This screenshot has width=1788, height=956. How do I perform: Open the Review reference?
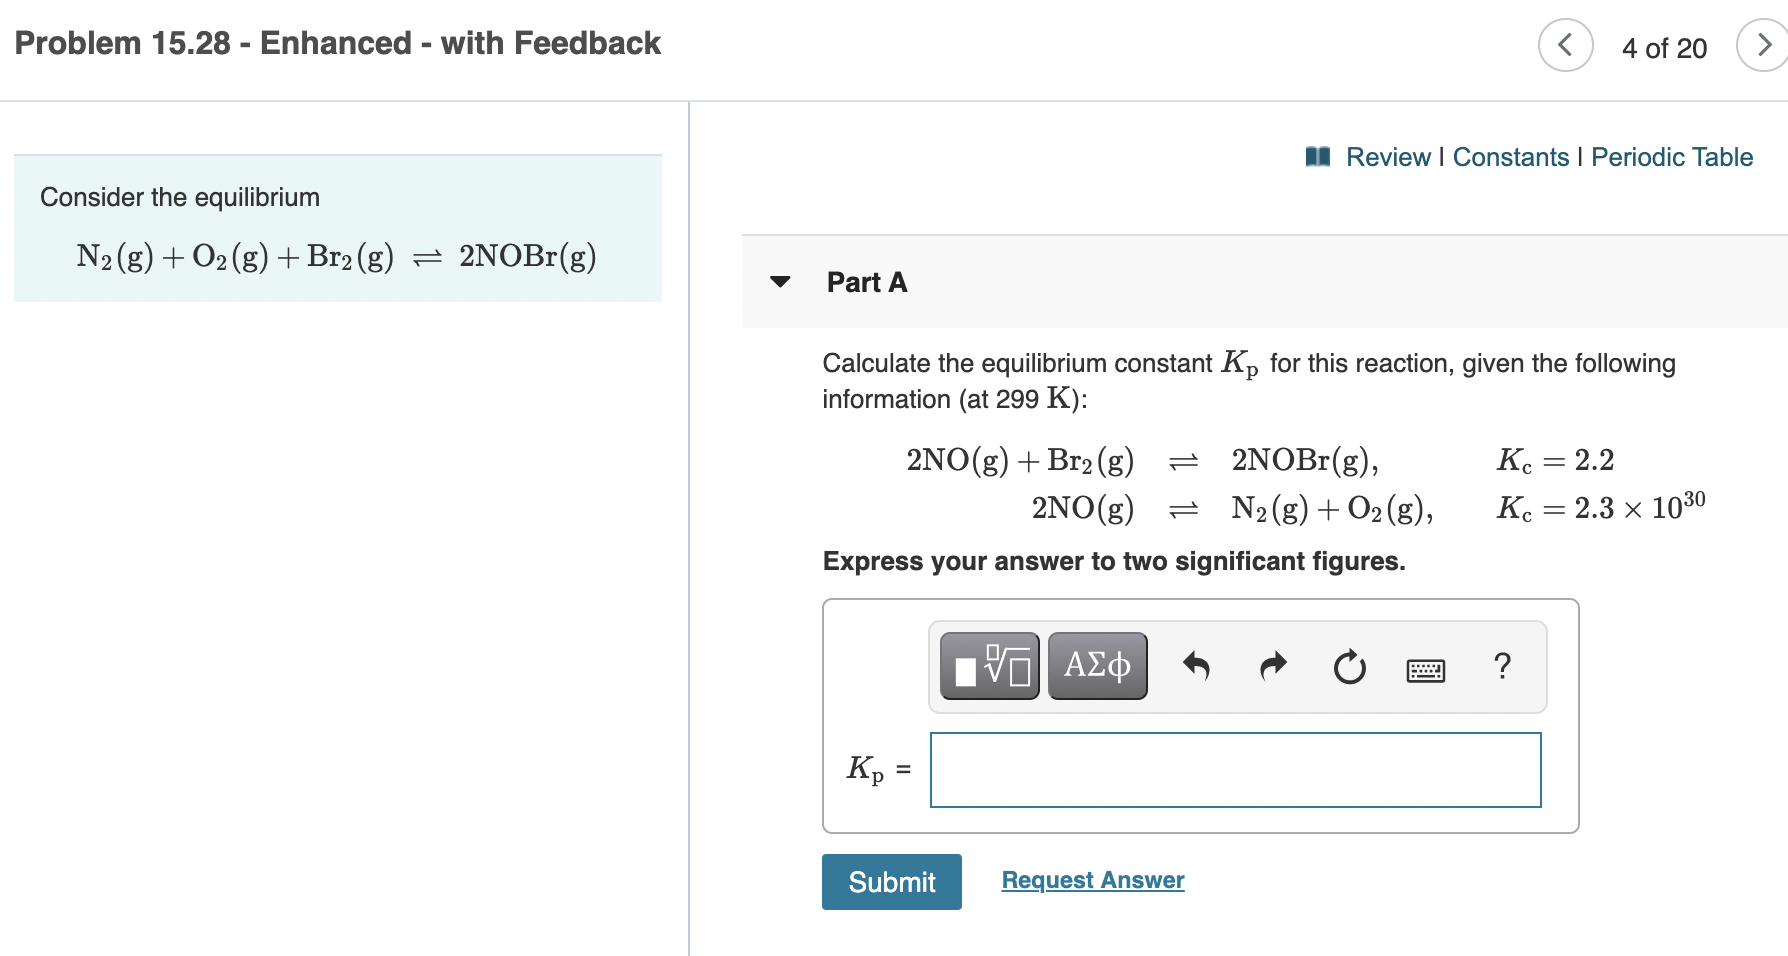click(x=1388, y=156)
